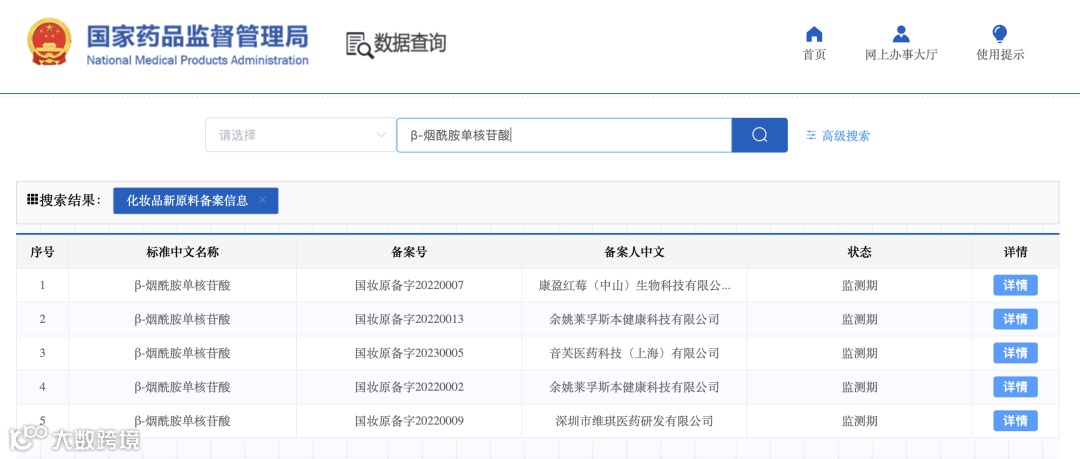Click filing number 国妆原备字20230005

coord(409,353)
